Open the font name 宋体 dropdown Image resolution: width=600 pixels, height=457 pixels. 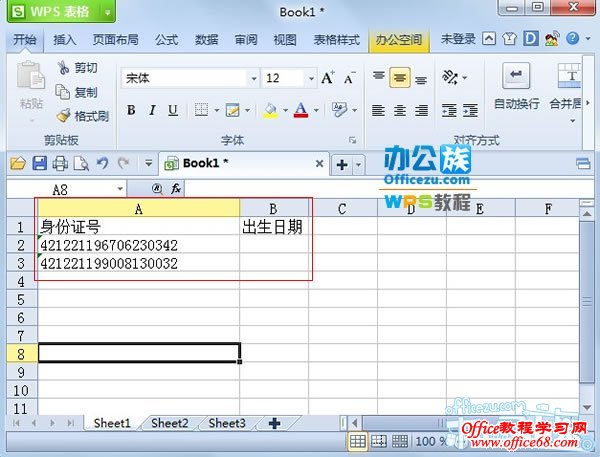coord(253,78)
